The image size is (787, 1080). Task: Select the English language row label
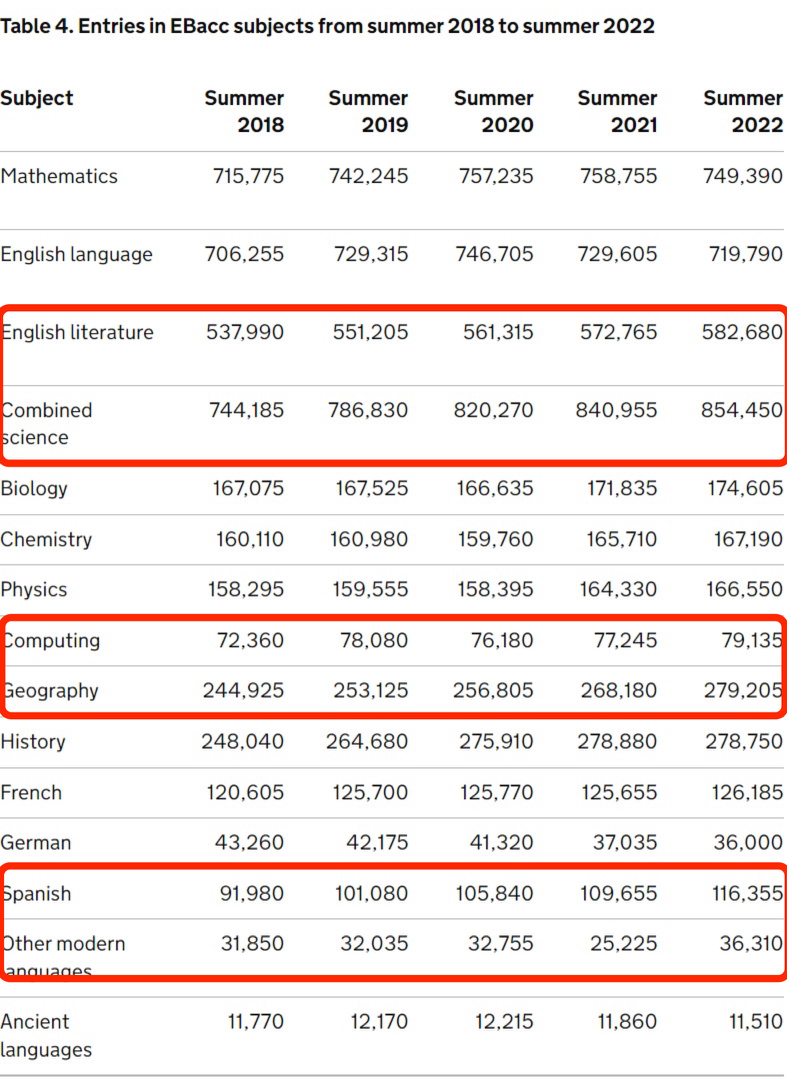point(77,254)
